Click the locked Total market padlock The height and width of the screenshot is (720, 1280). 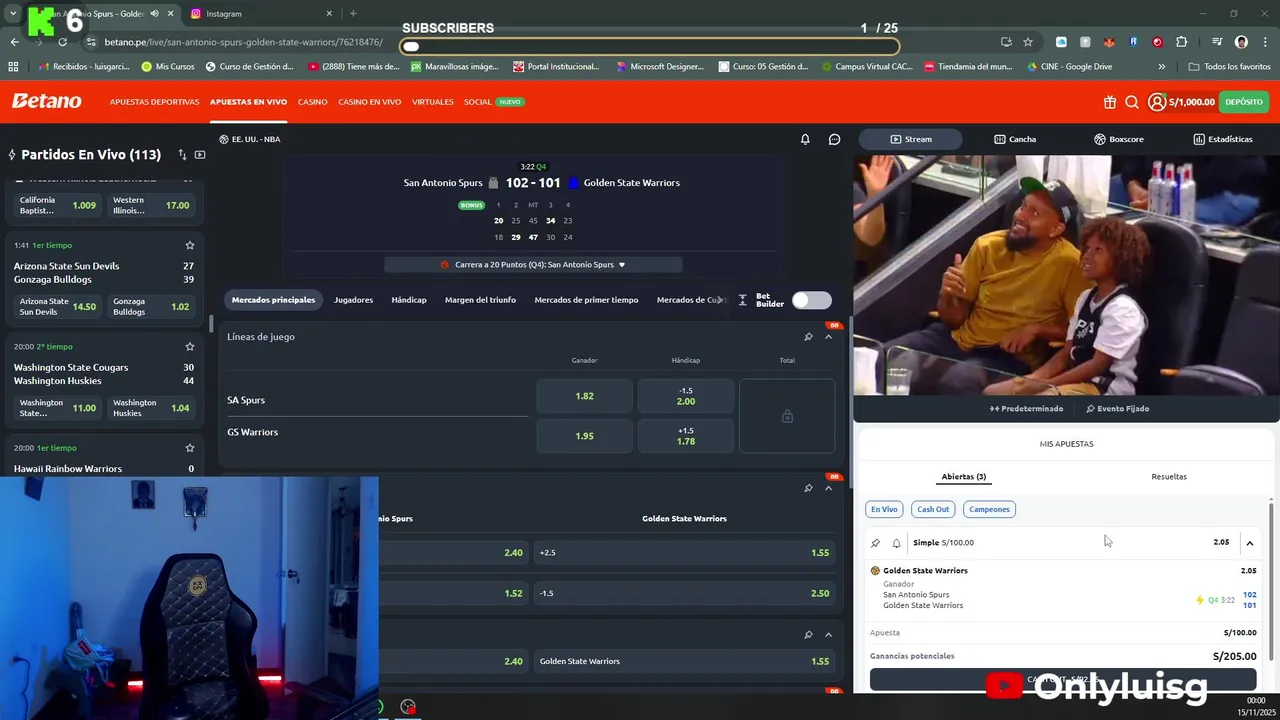point(787,416)
